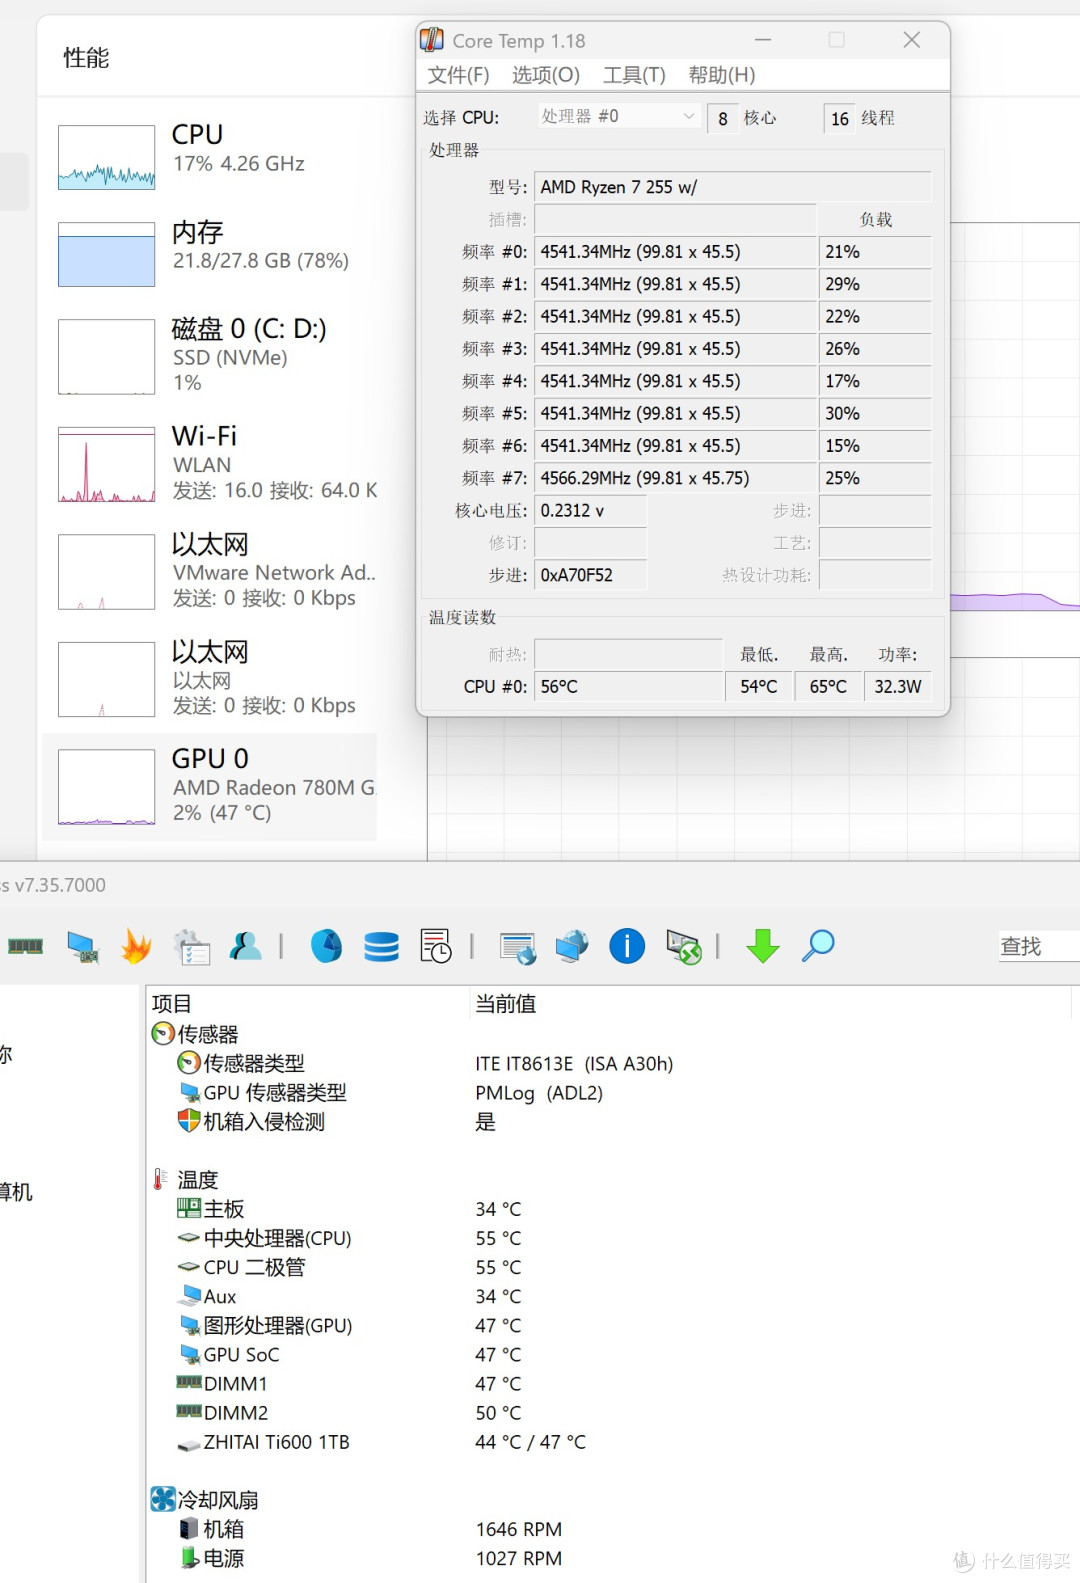
Task: Click the 频率 #5 load 30% value
Action: pyautogui.click(x=875, y=413)
